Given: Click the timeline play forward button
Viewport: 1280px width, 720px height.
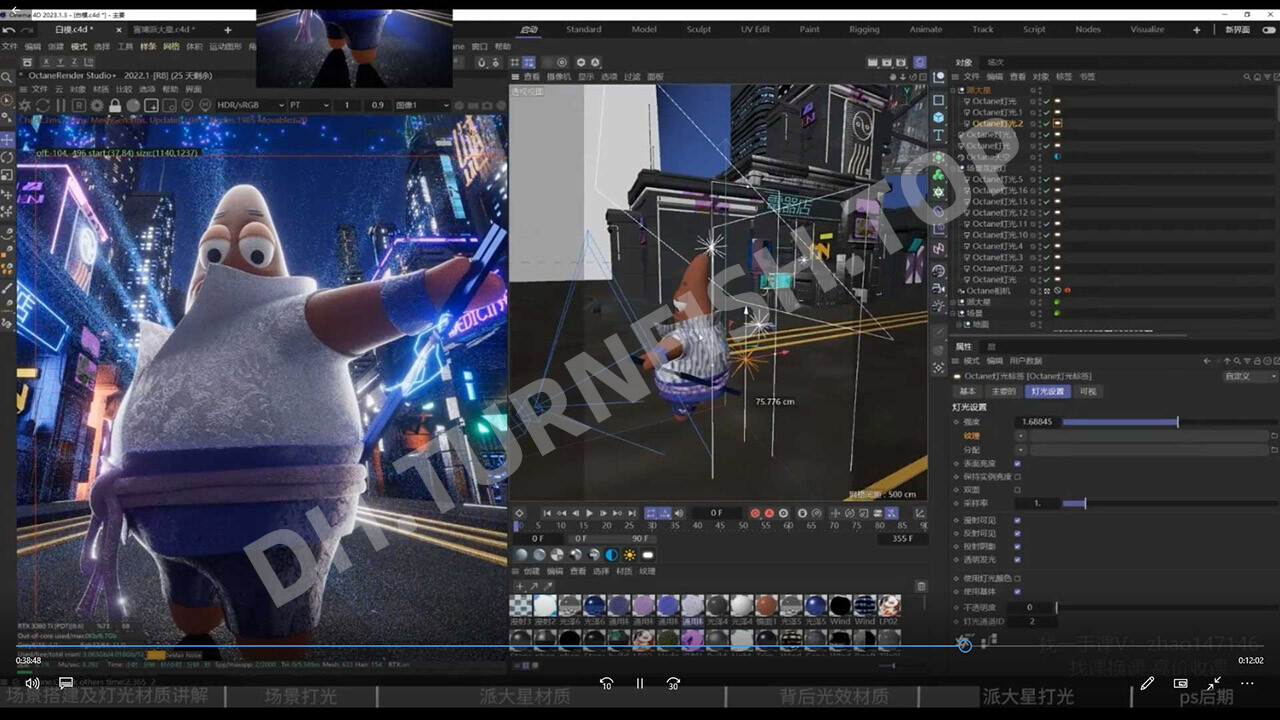Looking at the screenshot, I should click(x=589, y=513).
